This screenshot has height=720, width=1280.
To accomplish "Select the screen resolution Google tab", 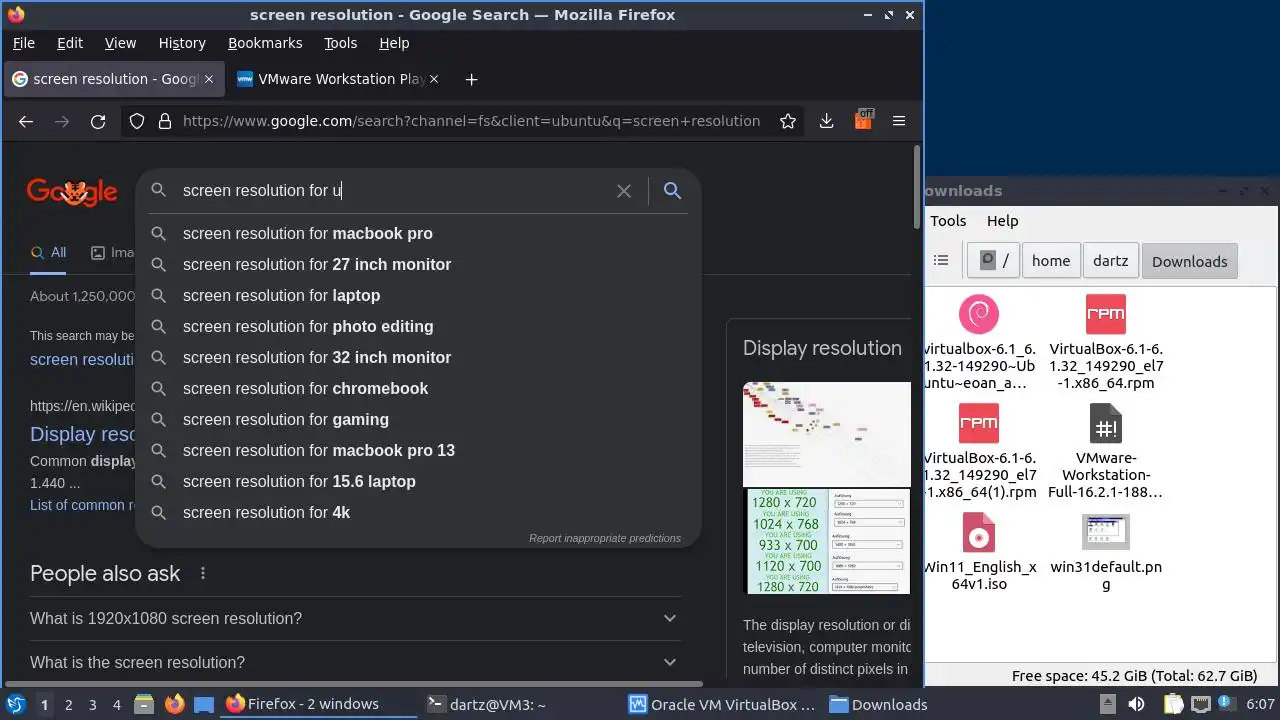I will (x=114, y=79).
